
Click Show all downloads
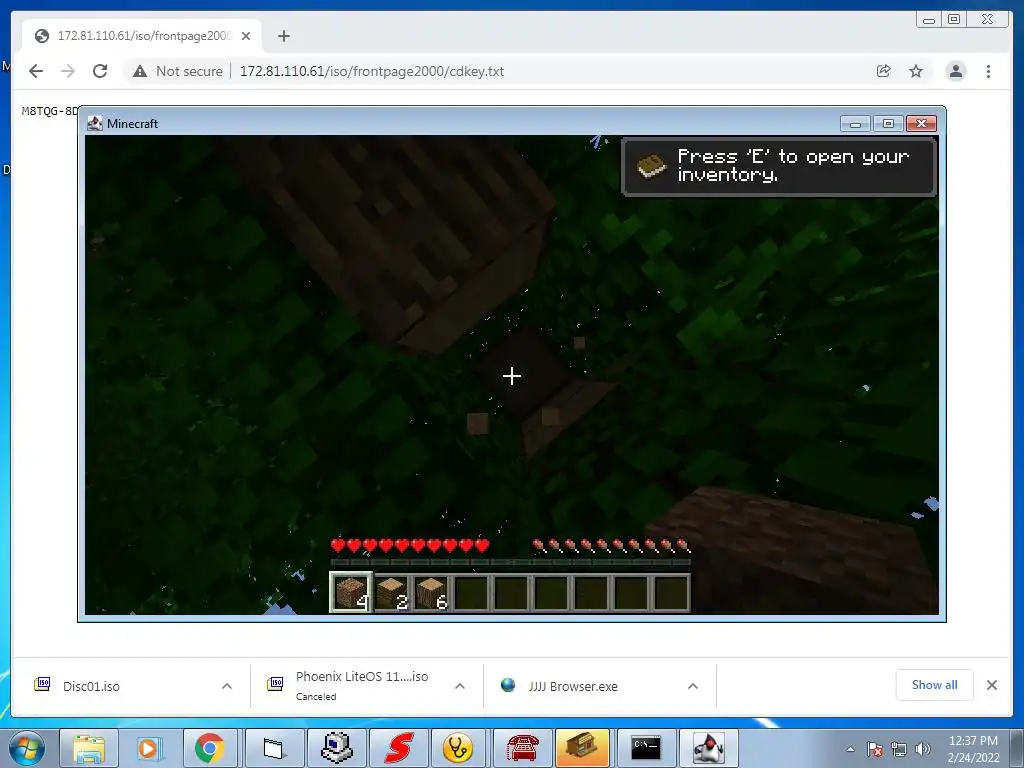(935, 684)
